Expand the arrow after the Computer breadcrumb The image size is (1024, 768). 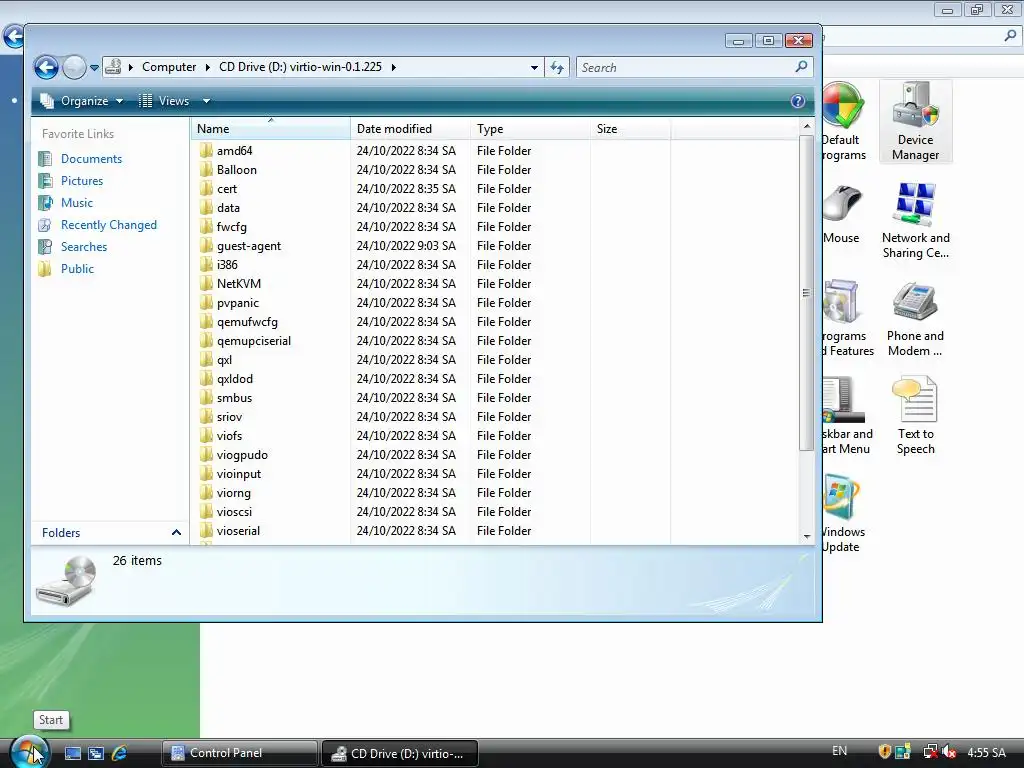click(x=207, y=67)
